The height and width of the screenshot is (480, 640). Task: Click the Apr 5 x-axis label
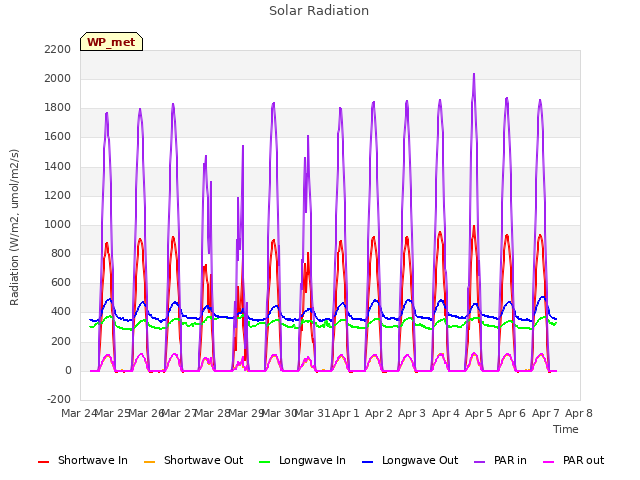click(x=479, y=413)
